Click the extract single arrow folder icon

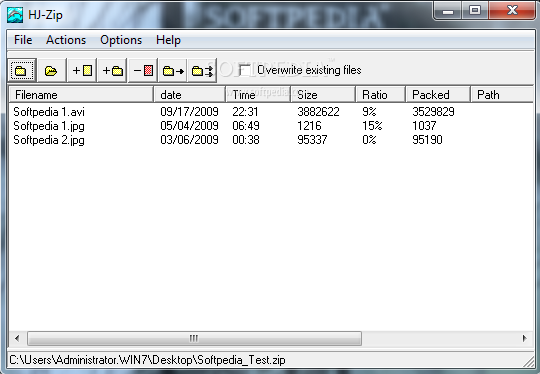(x=173, y=71)
